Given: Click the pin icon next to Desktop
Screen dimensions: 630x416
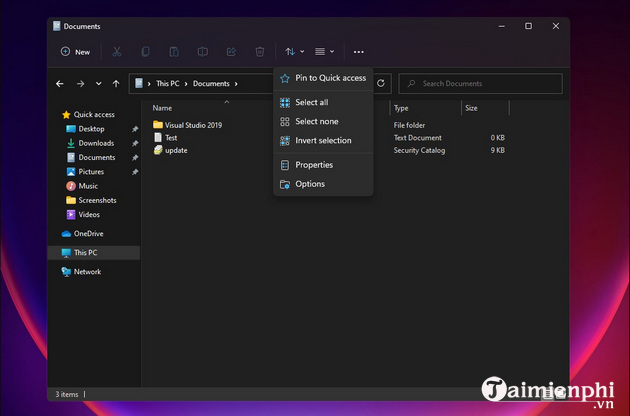Looking at the screenshot, I should 135,129.
